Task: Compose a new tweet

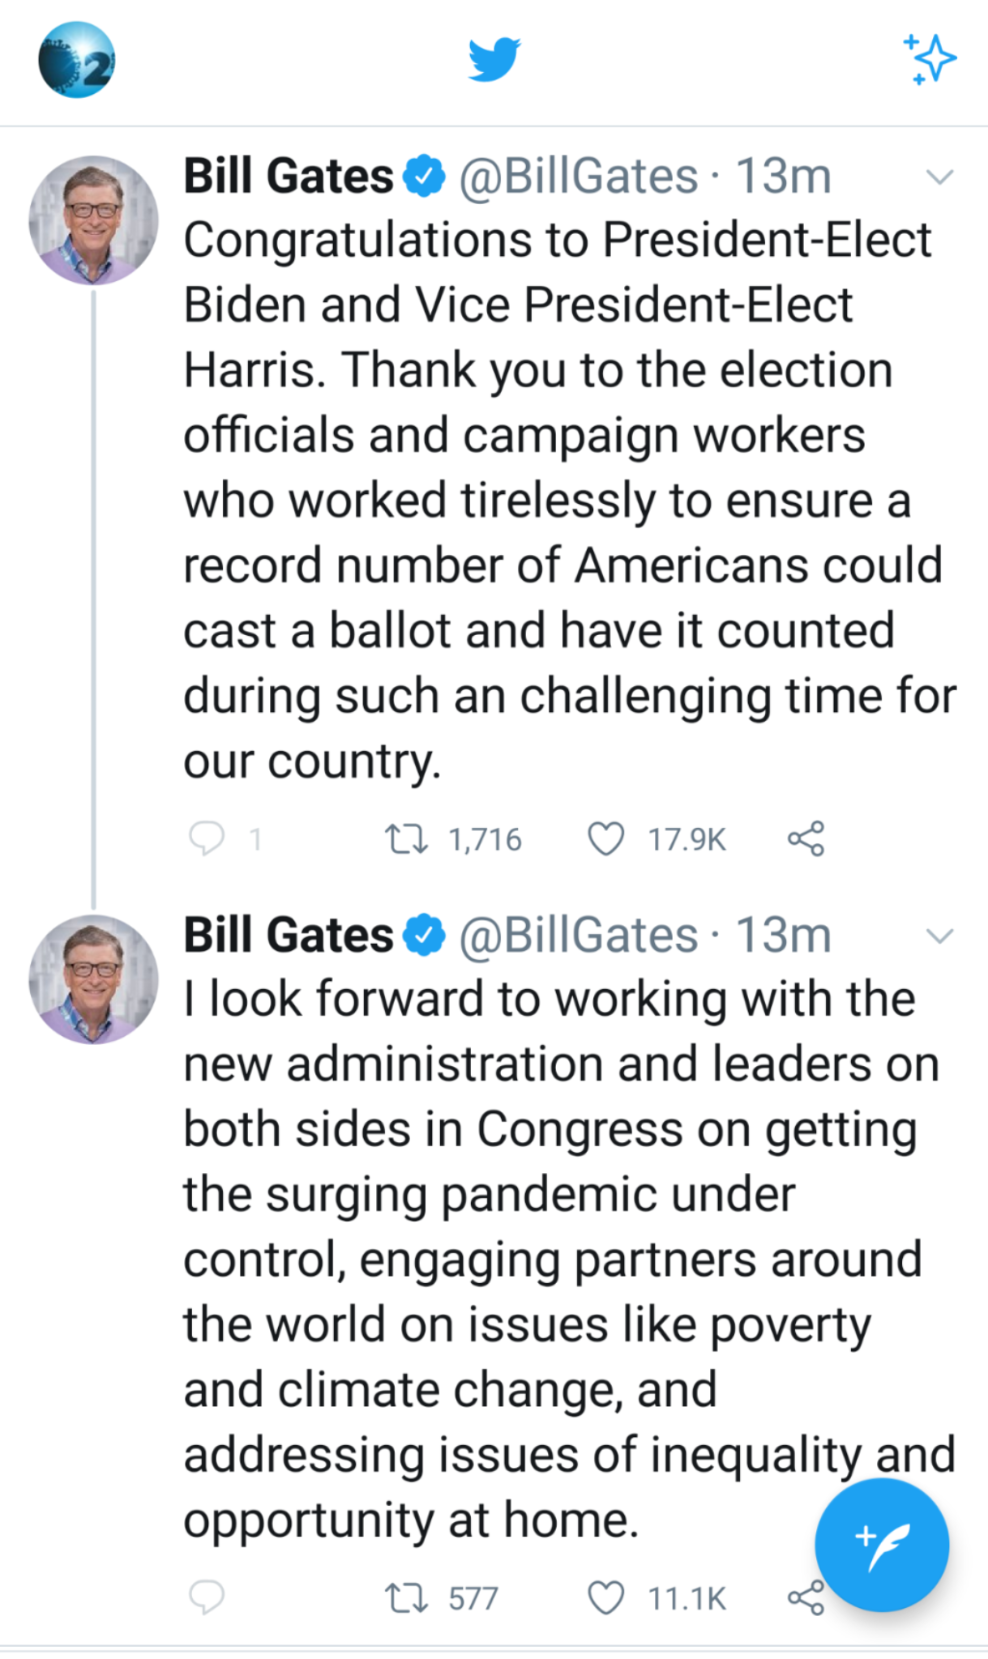Action: tap(881, 1545)
